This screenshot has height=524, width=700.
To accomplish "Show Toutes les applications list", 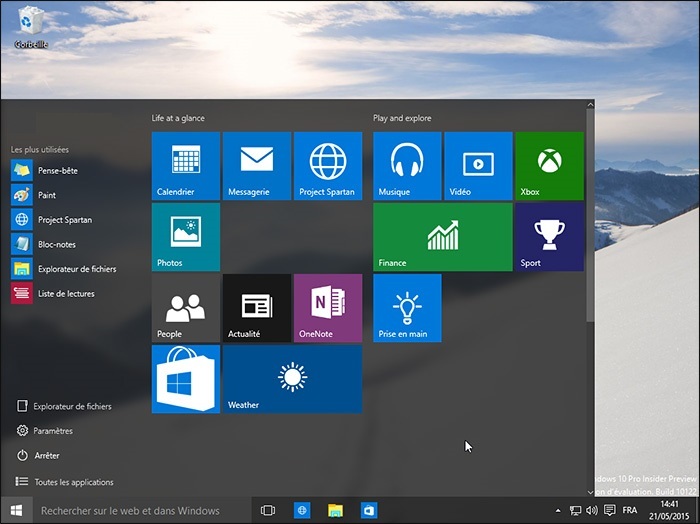I will tap(64, 482).
